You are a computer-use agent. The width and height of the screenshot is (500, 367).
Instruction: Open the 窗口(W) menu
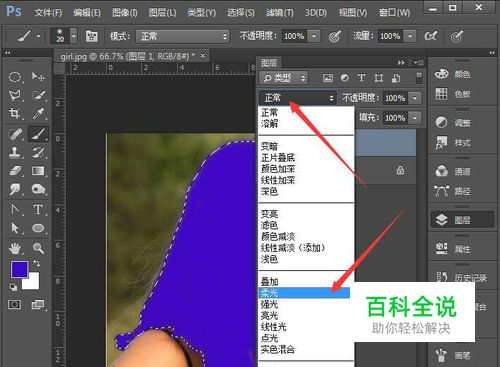coord(395,13)
